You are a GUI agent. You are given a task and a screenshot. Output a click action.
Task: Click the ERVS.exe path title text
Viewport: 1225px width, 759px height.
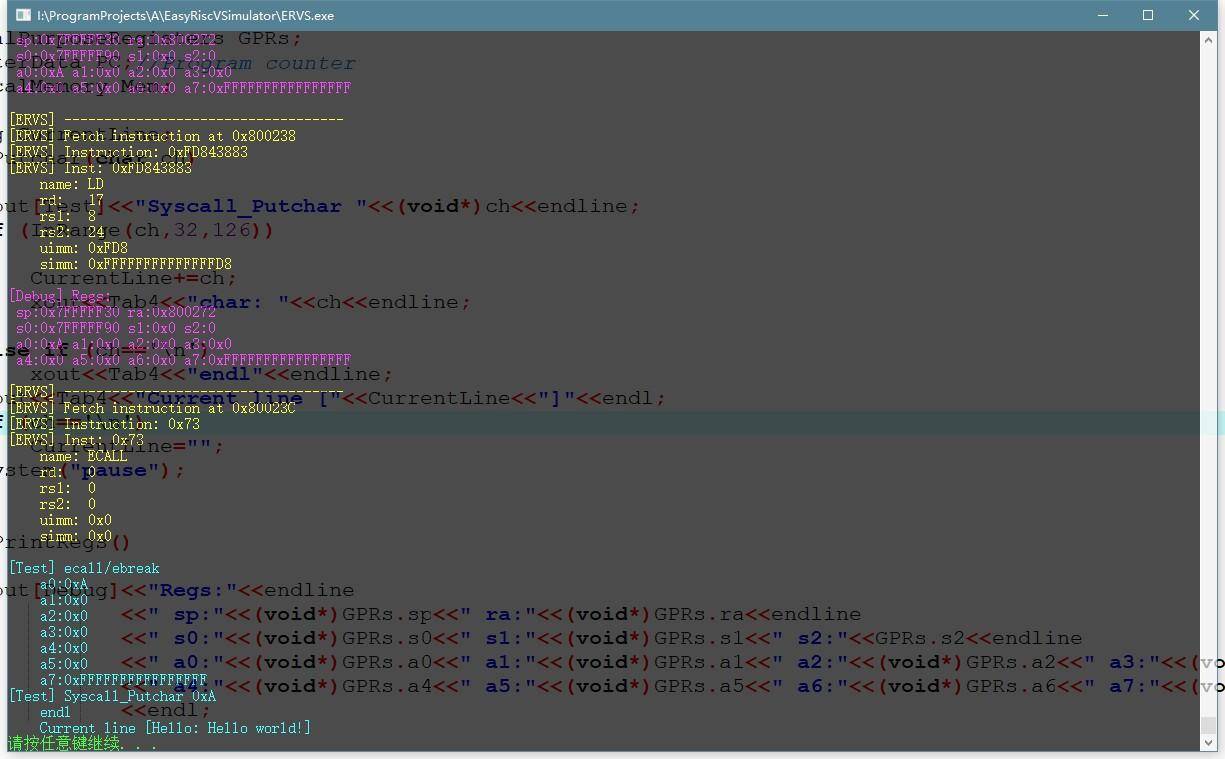[x=185, y=16]
